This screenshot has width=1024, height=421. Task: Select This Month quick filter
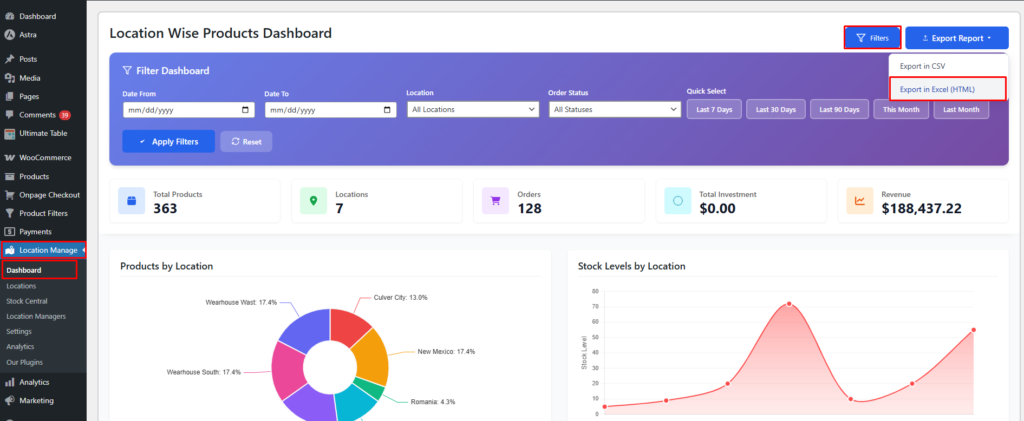point(900,109)
